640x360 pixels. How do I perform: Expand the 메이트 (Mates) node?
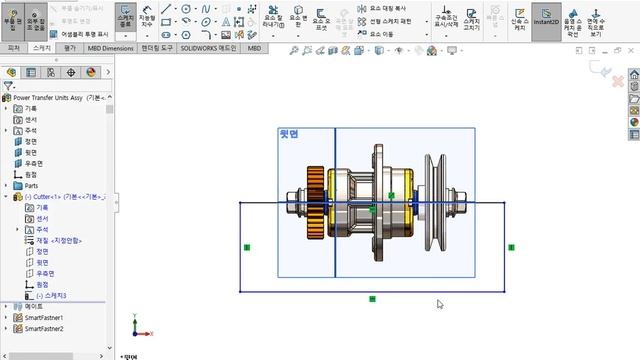click(6, 307)
